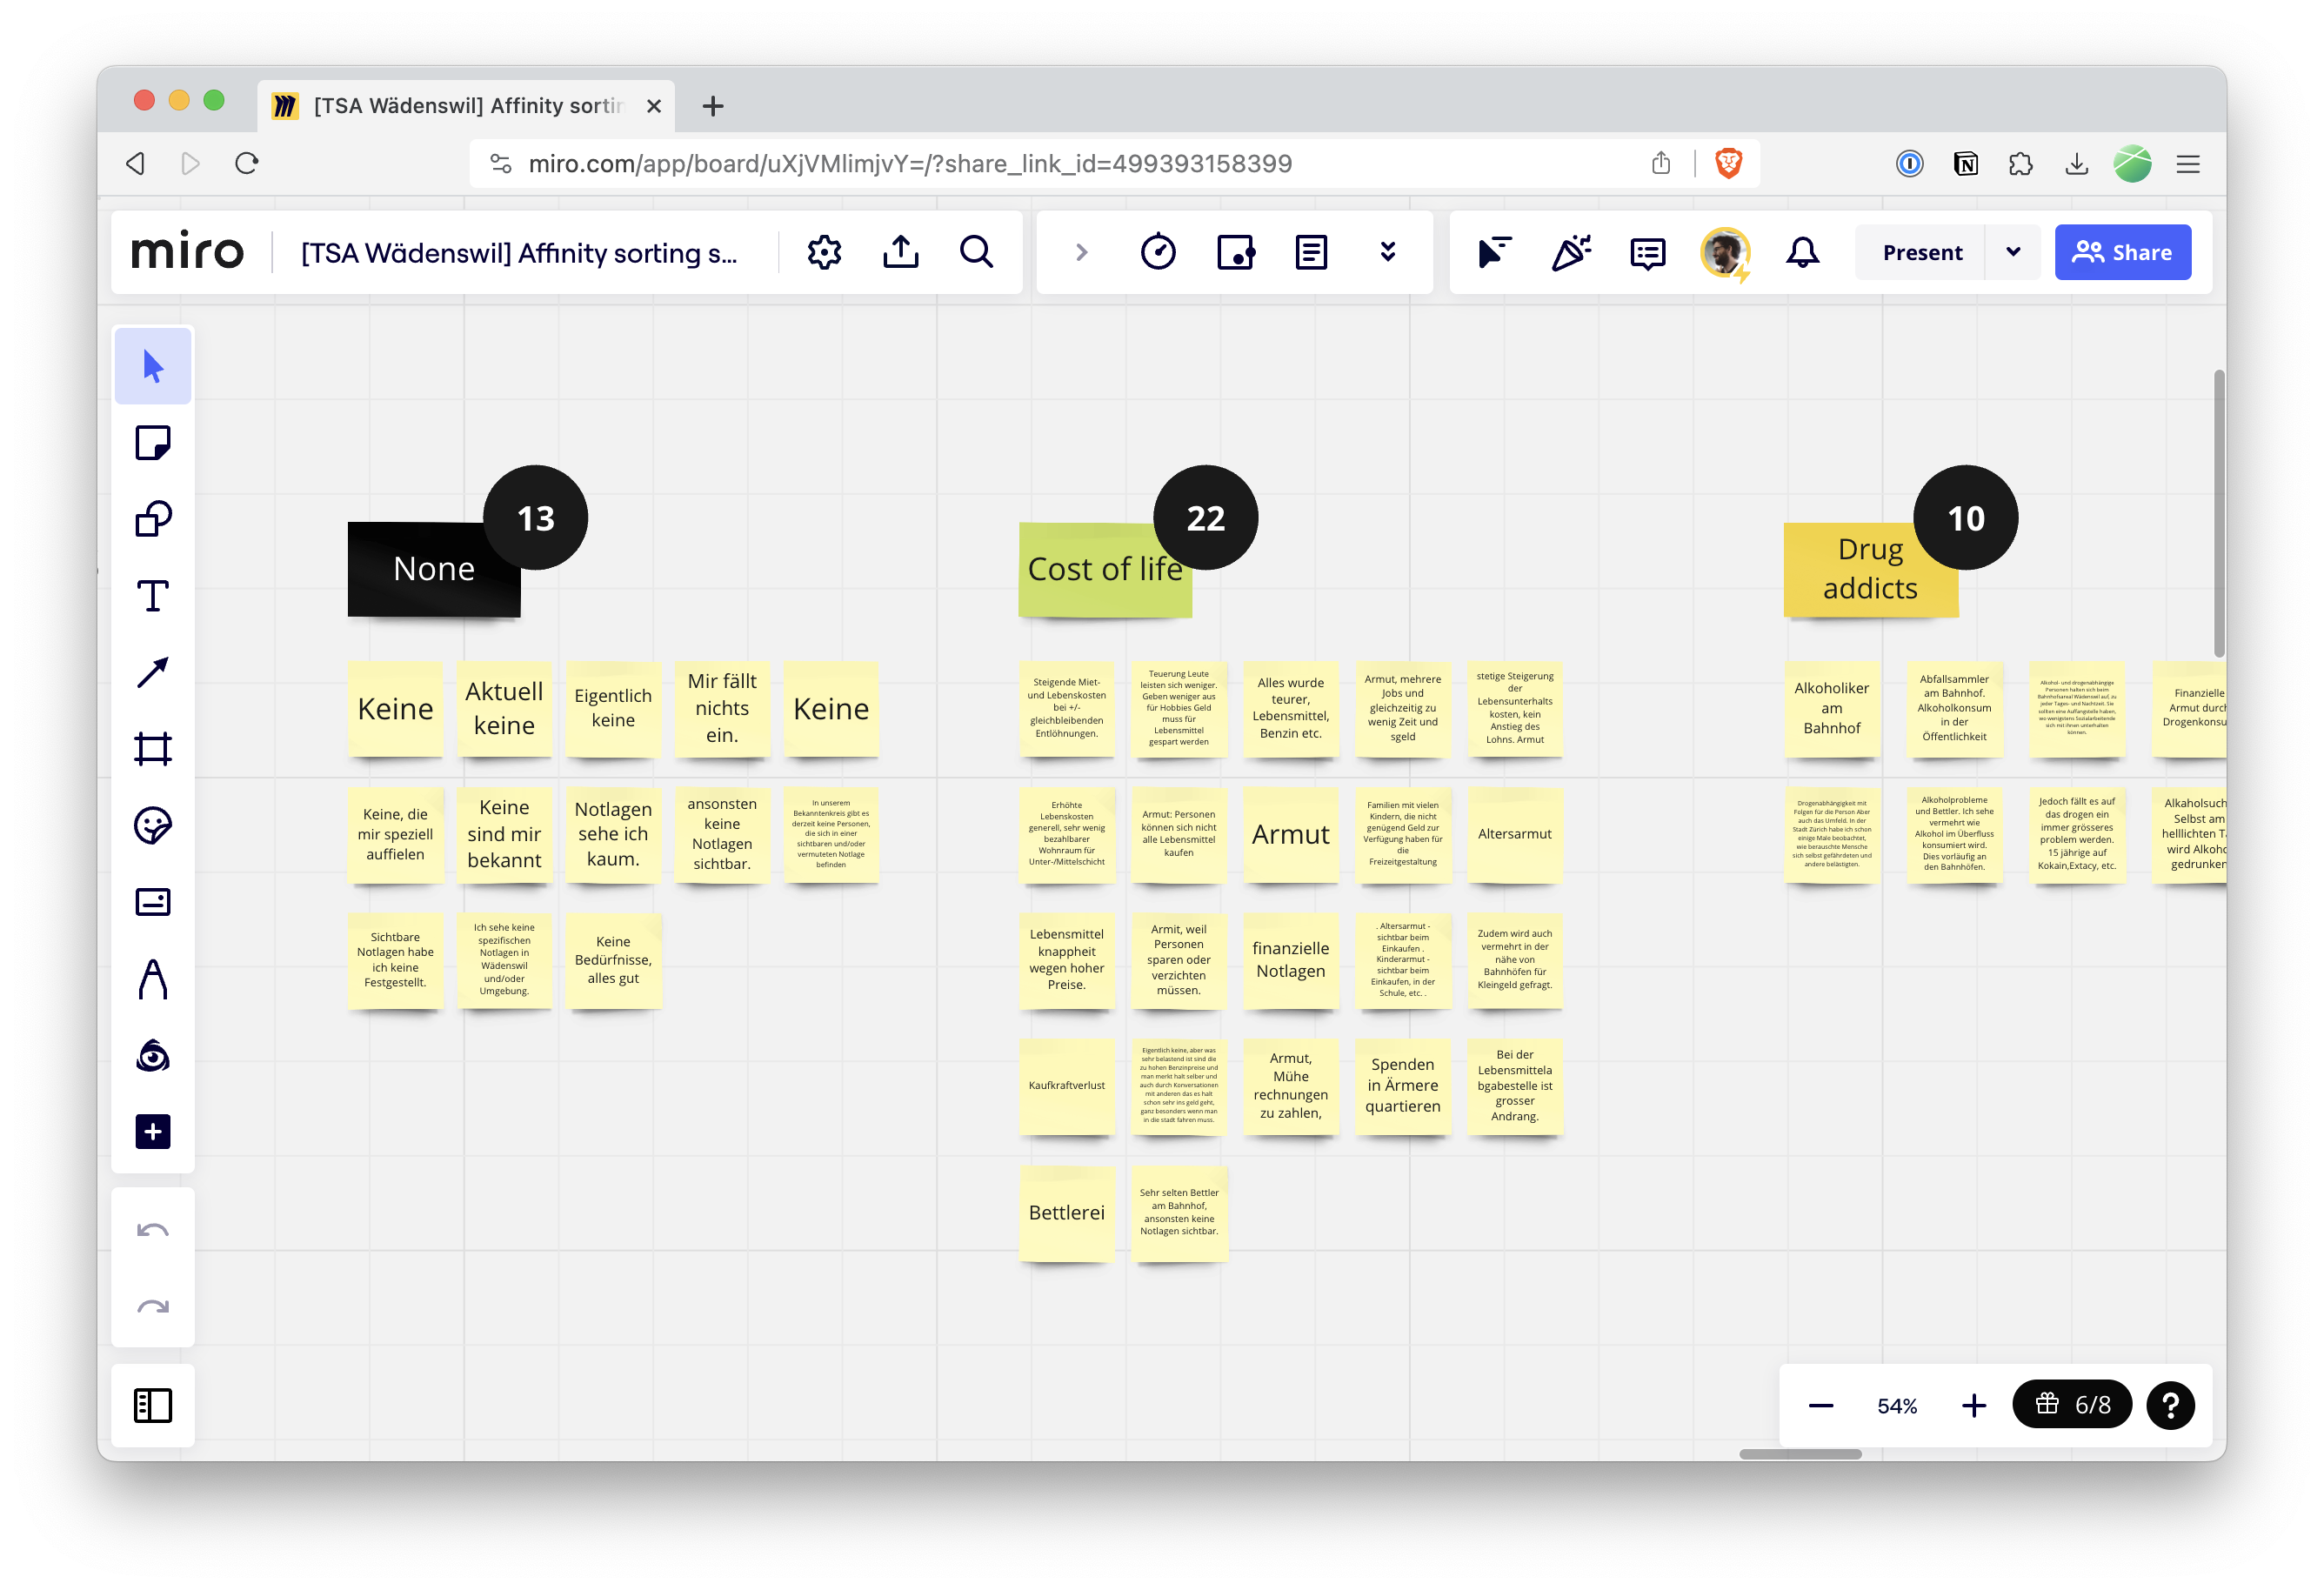The width and height of the screenshot is (2324, 1590).
Task: Open the Present options dropdown arrow
Action: coord(2013,252)
